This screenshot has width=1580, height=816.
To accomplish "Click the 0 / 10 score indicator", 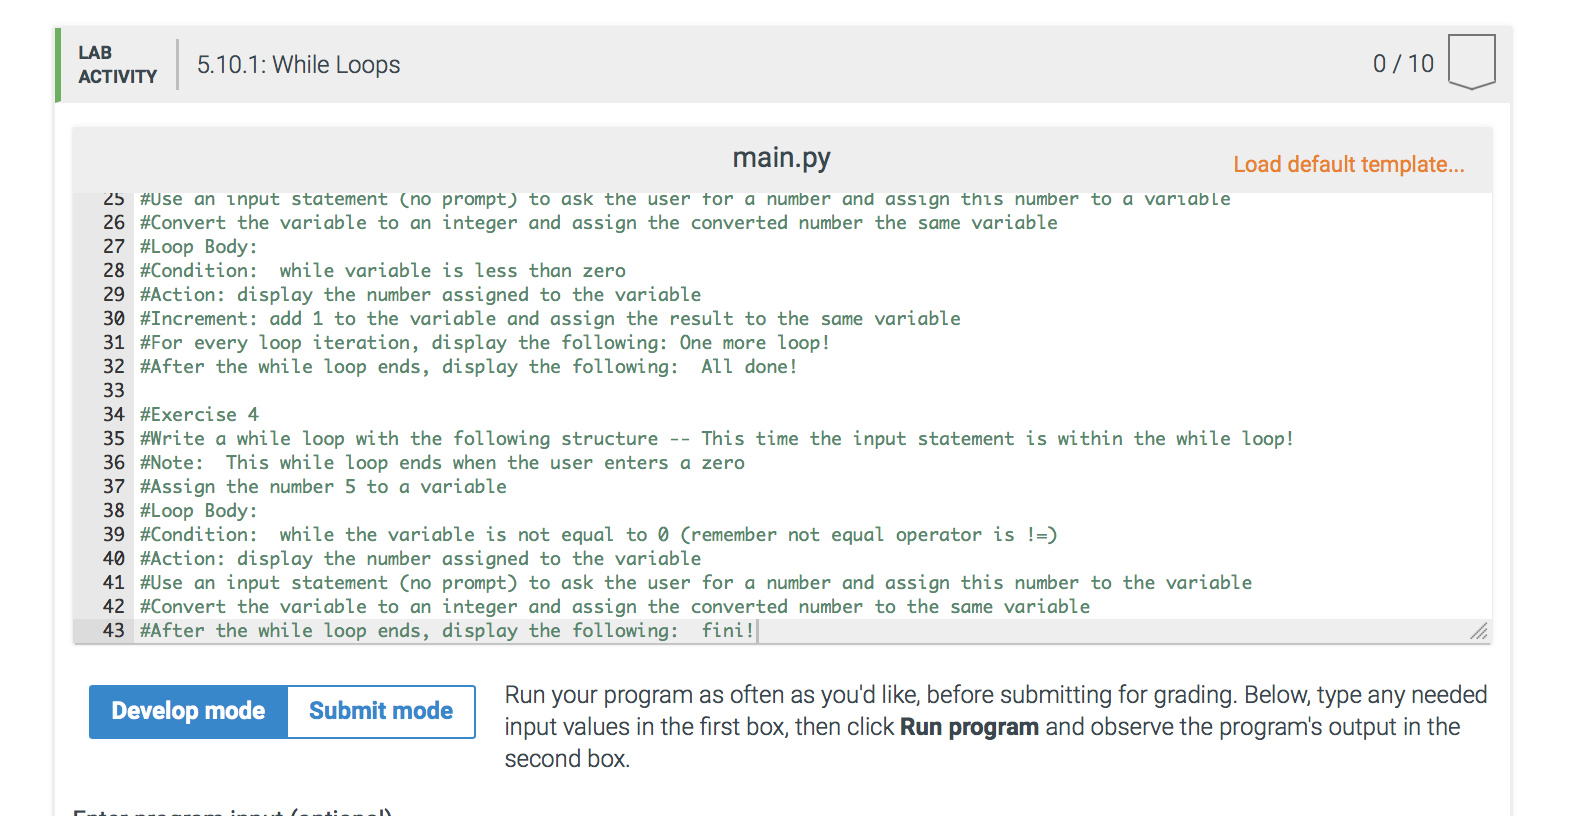I will (1403, 63).
